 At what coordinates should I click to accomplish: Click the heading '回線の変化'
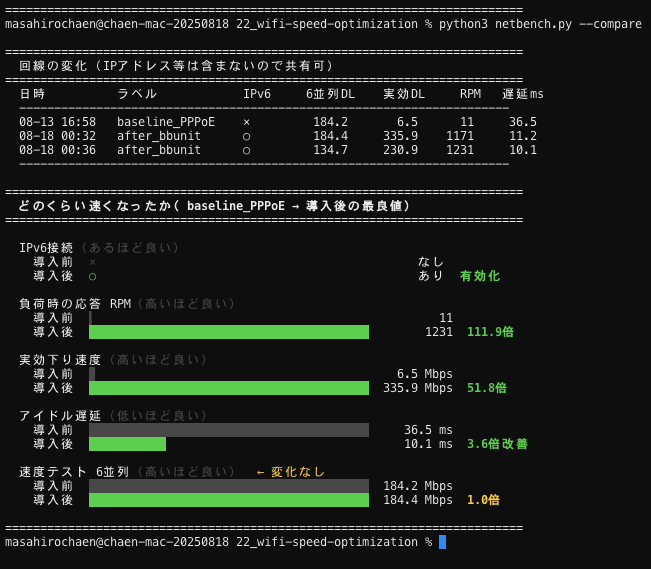pyautogui.click(x=53, y=66)
